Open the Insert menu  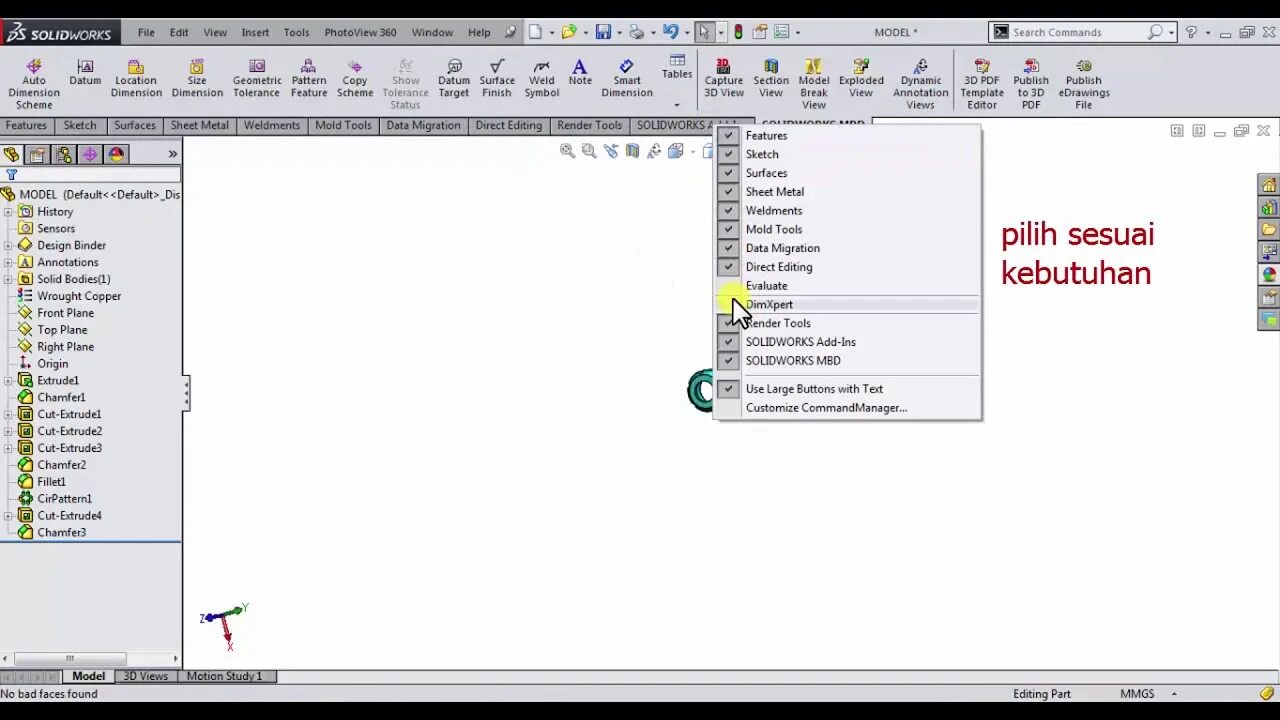[255, 32]
